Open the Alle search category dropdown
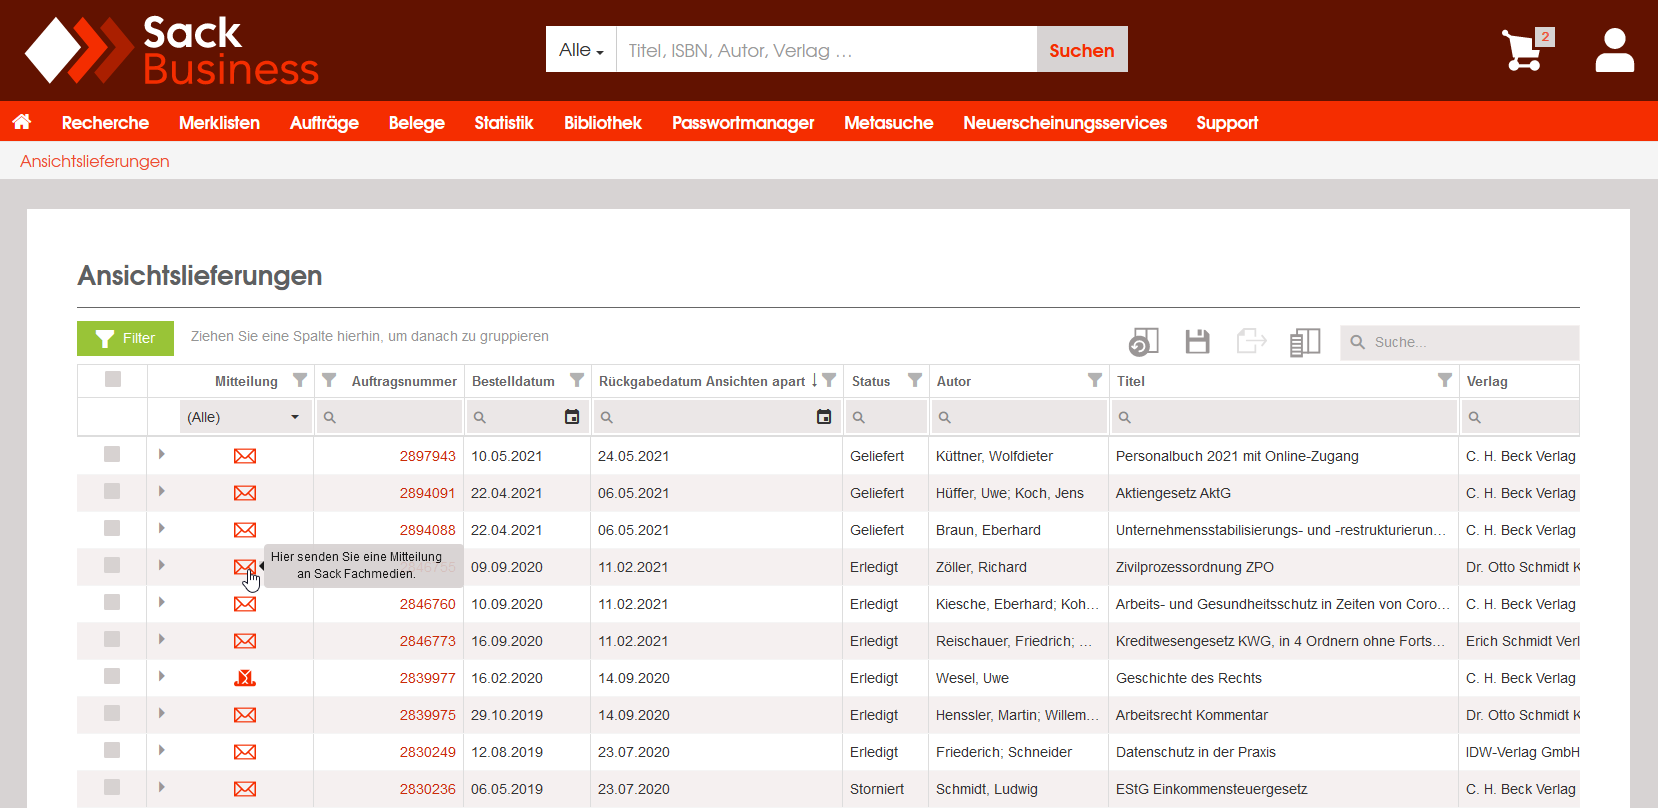Viewport: 1658px width, 808px height. (581, 49)
